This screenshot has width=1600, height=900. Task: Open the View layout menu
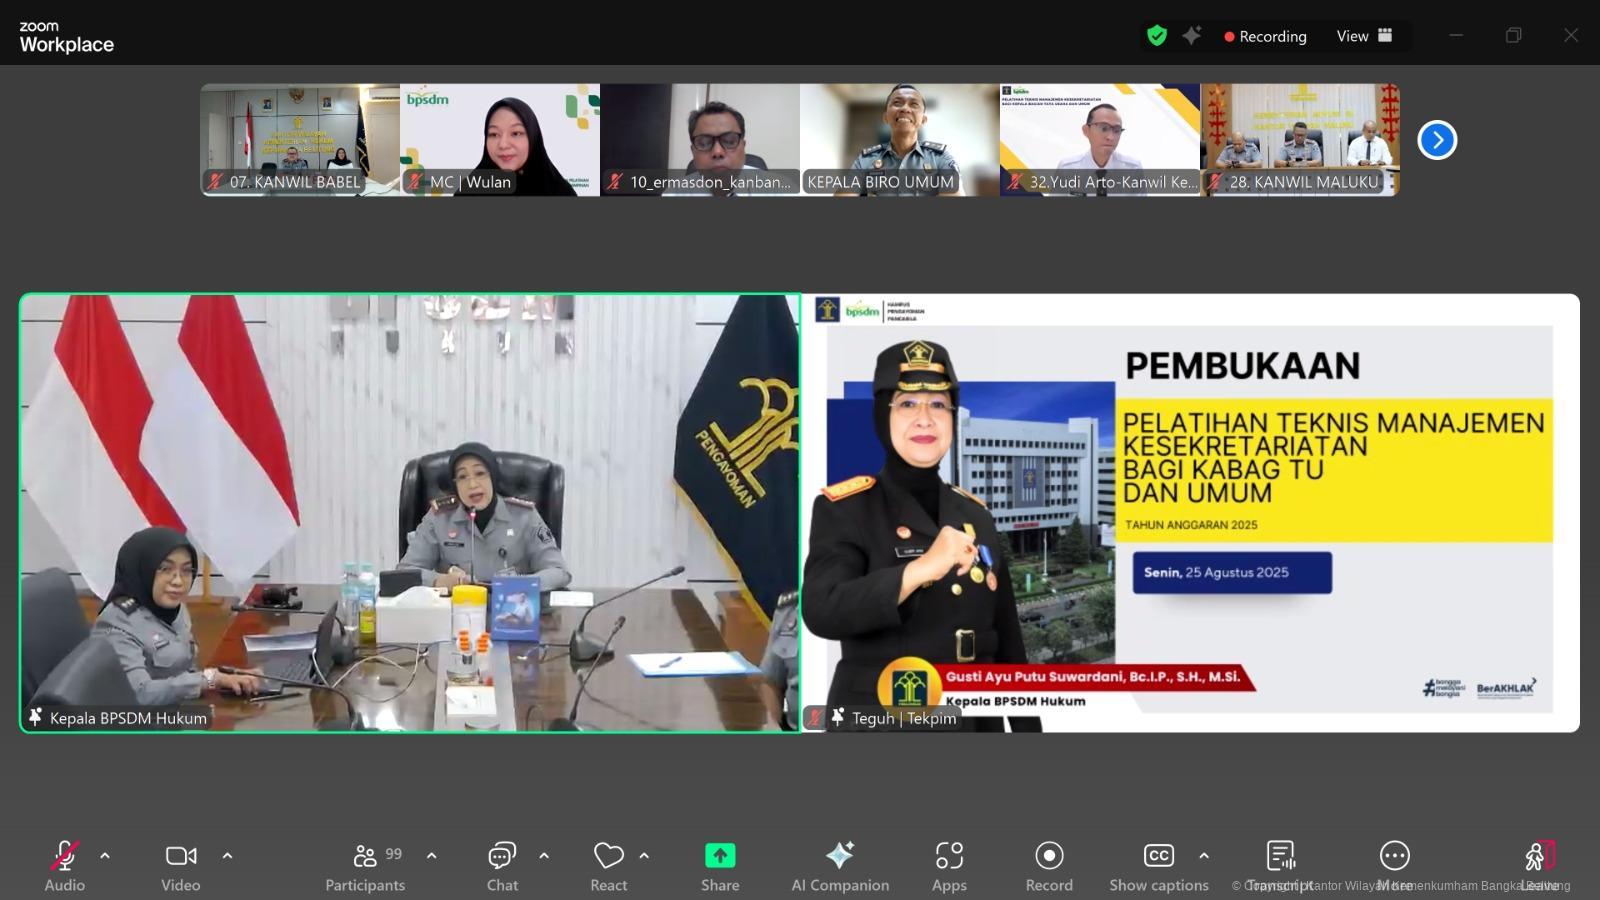(1364, 36)
